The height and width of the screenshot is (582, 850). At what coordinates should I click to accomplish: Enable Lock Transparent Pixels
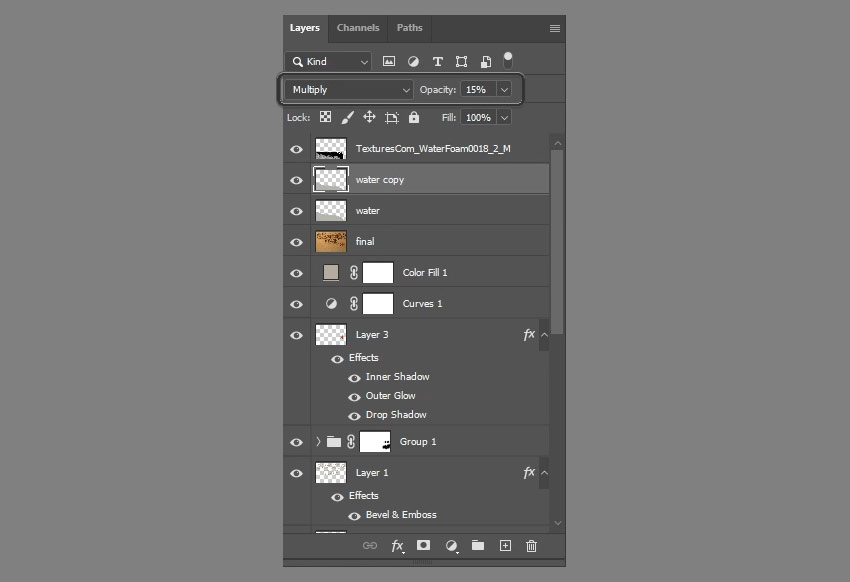(325, 117)
